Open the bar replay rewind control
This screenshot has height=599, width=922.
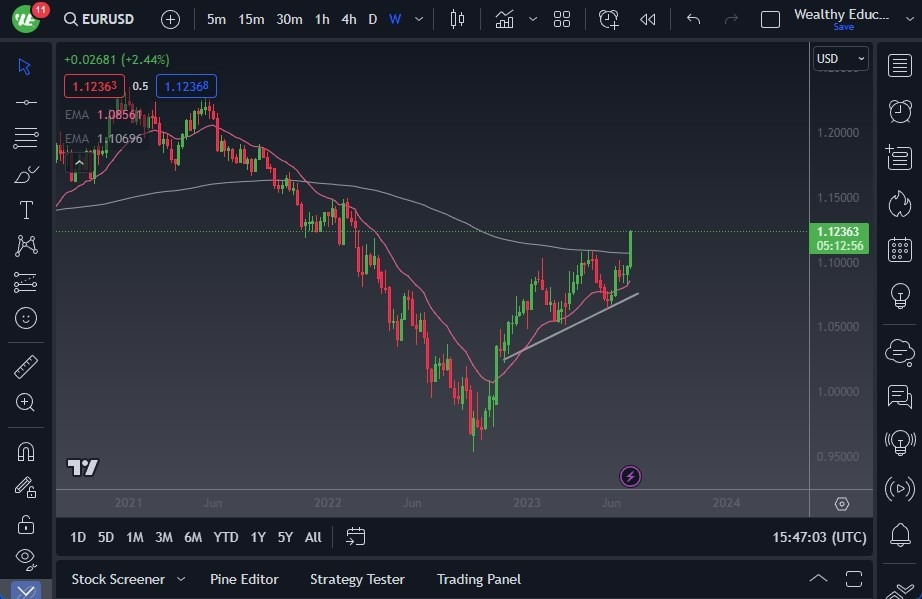point(647,18)
